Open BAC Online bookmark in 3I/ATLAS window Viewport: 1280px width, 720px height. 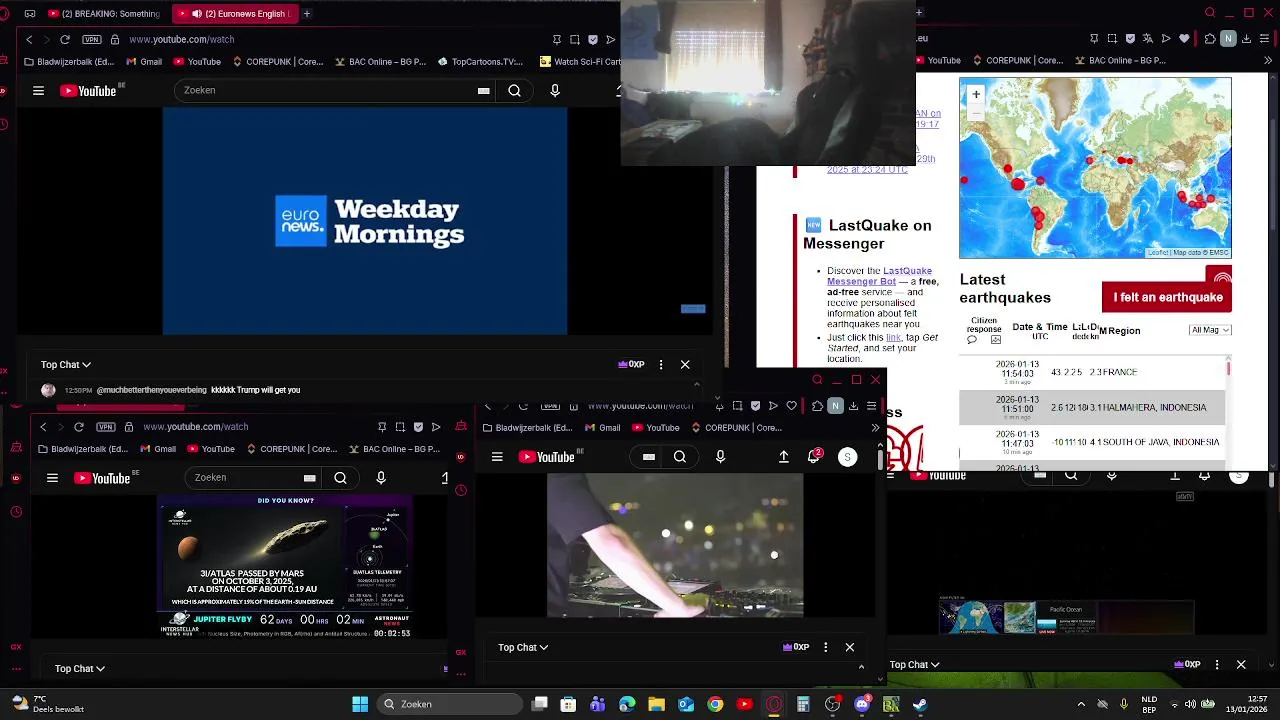tap(393, 449)
